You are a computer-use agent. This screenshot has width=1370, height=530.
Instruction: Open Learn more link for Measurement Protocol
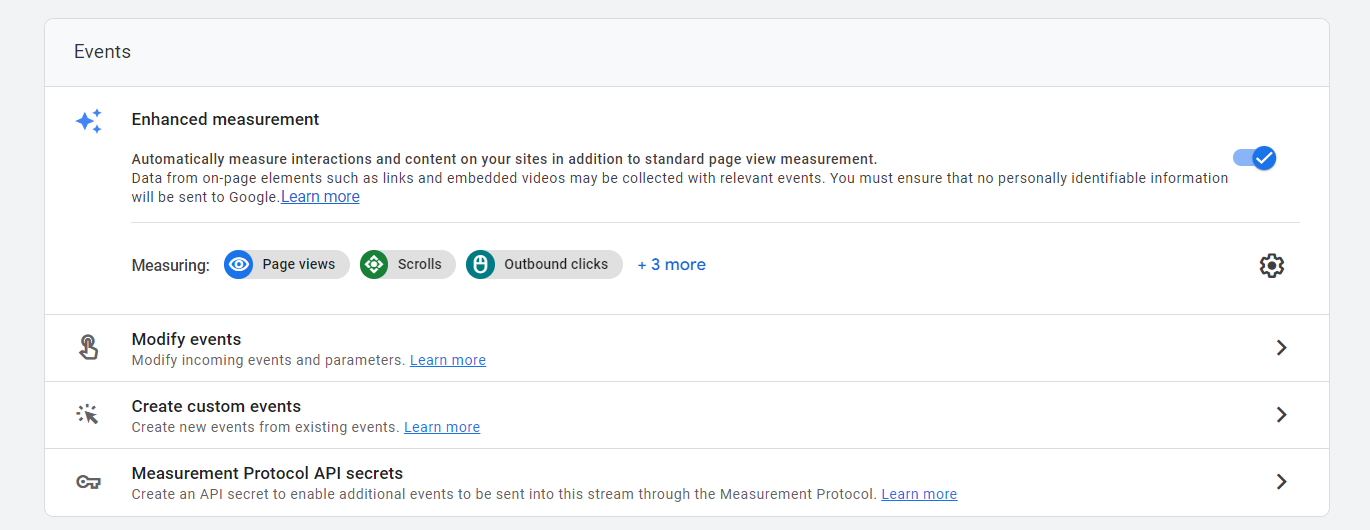point(919,494)
